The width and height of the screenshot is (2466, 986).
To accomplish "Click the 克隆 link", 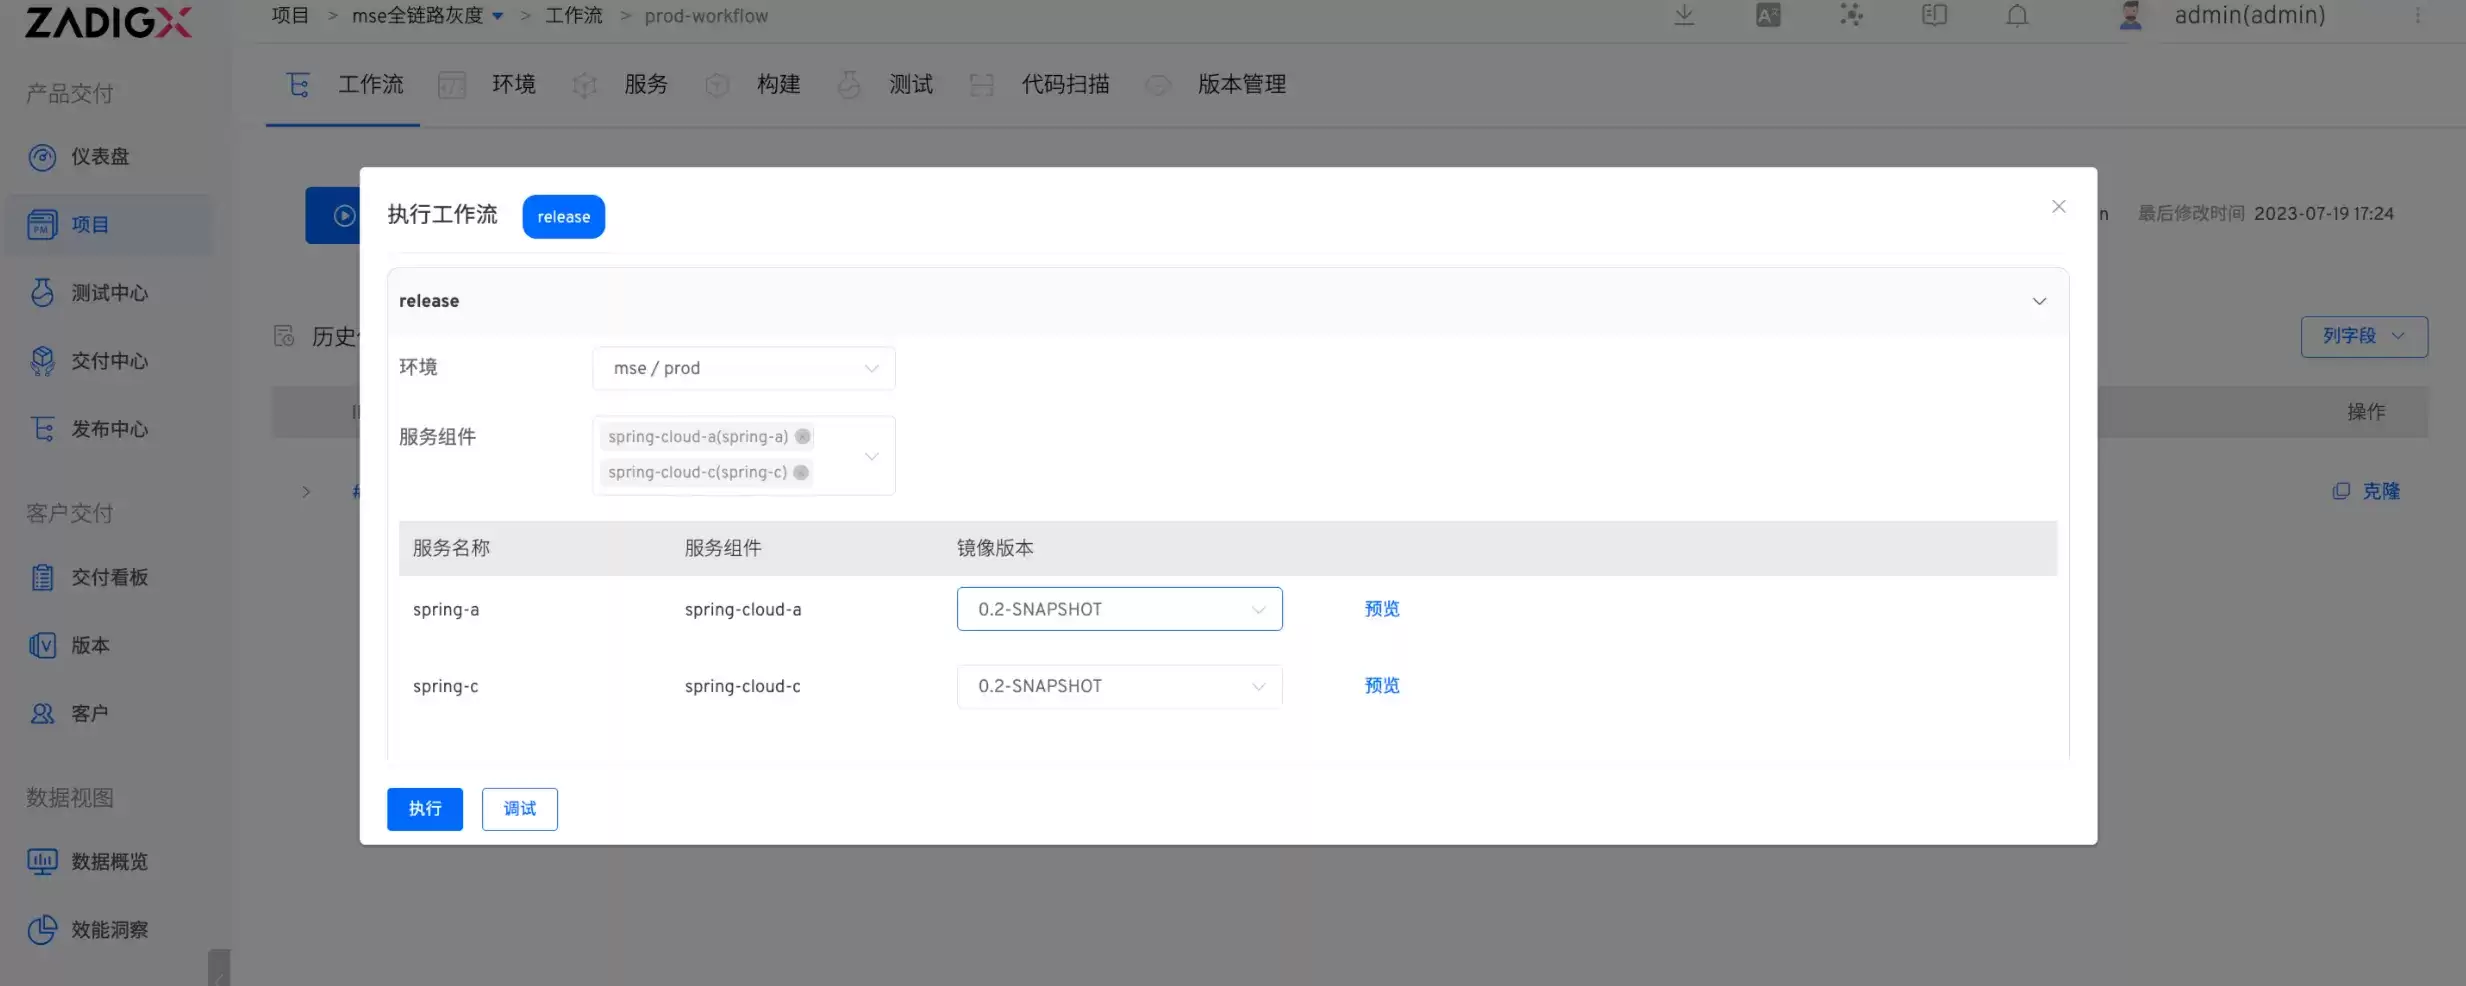I will pyautogui.click(x=2381, y=491).
